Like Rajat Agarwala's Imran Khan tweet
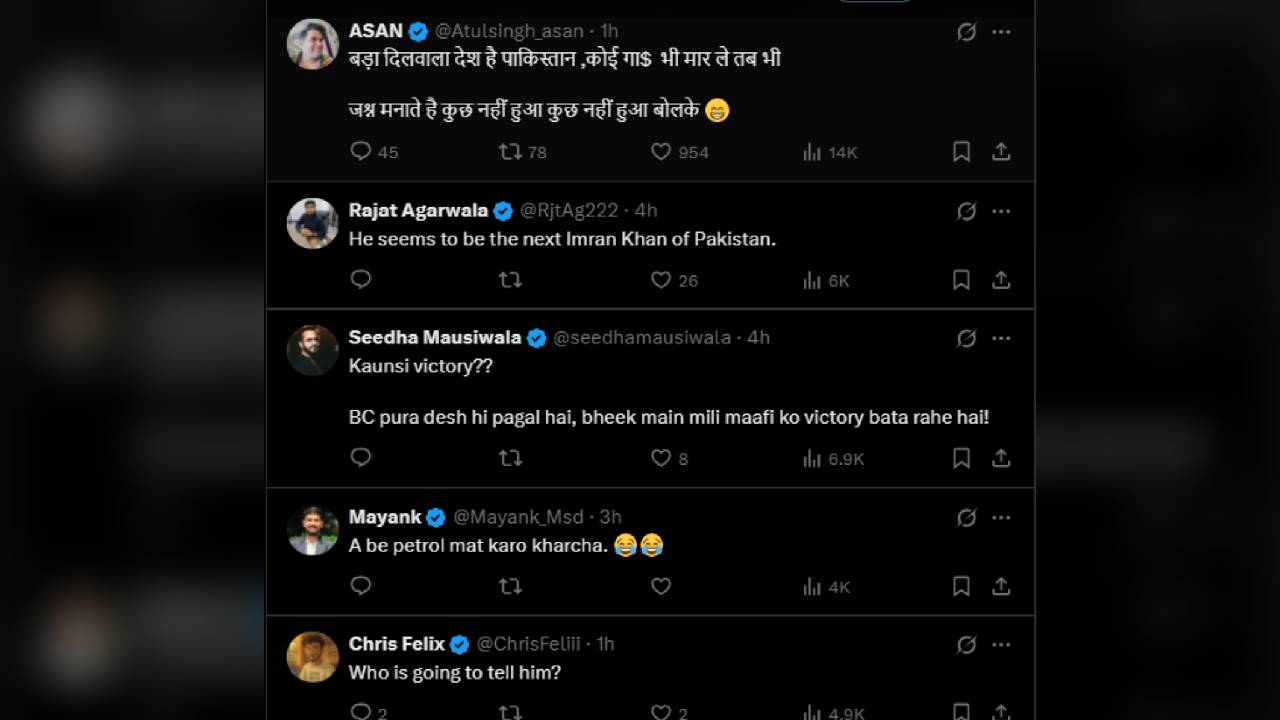 click(x=661, y=280)
